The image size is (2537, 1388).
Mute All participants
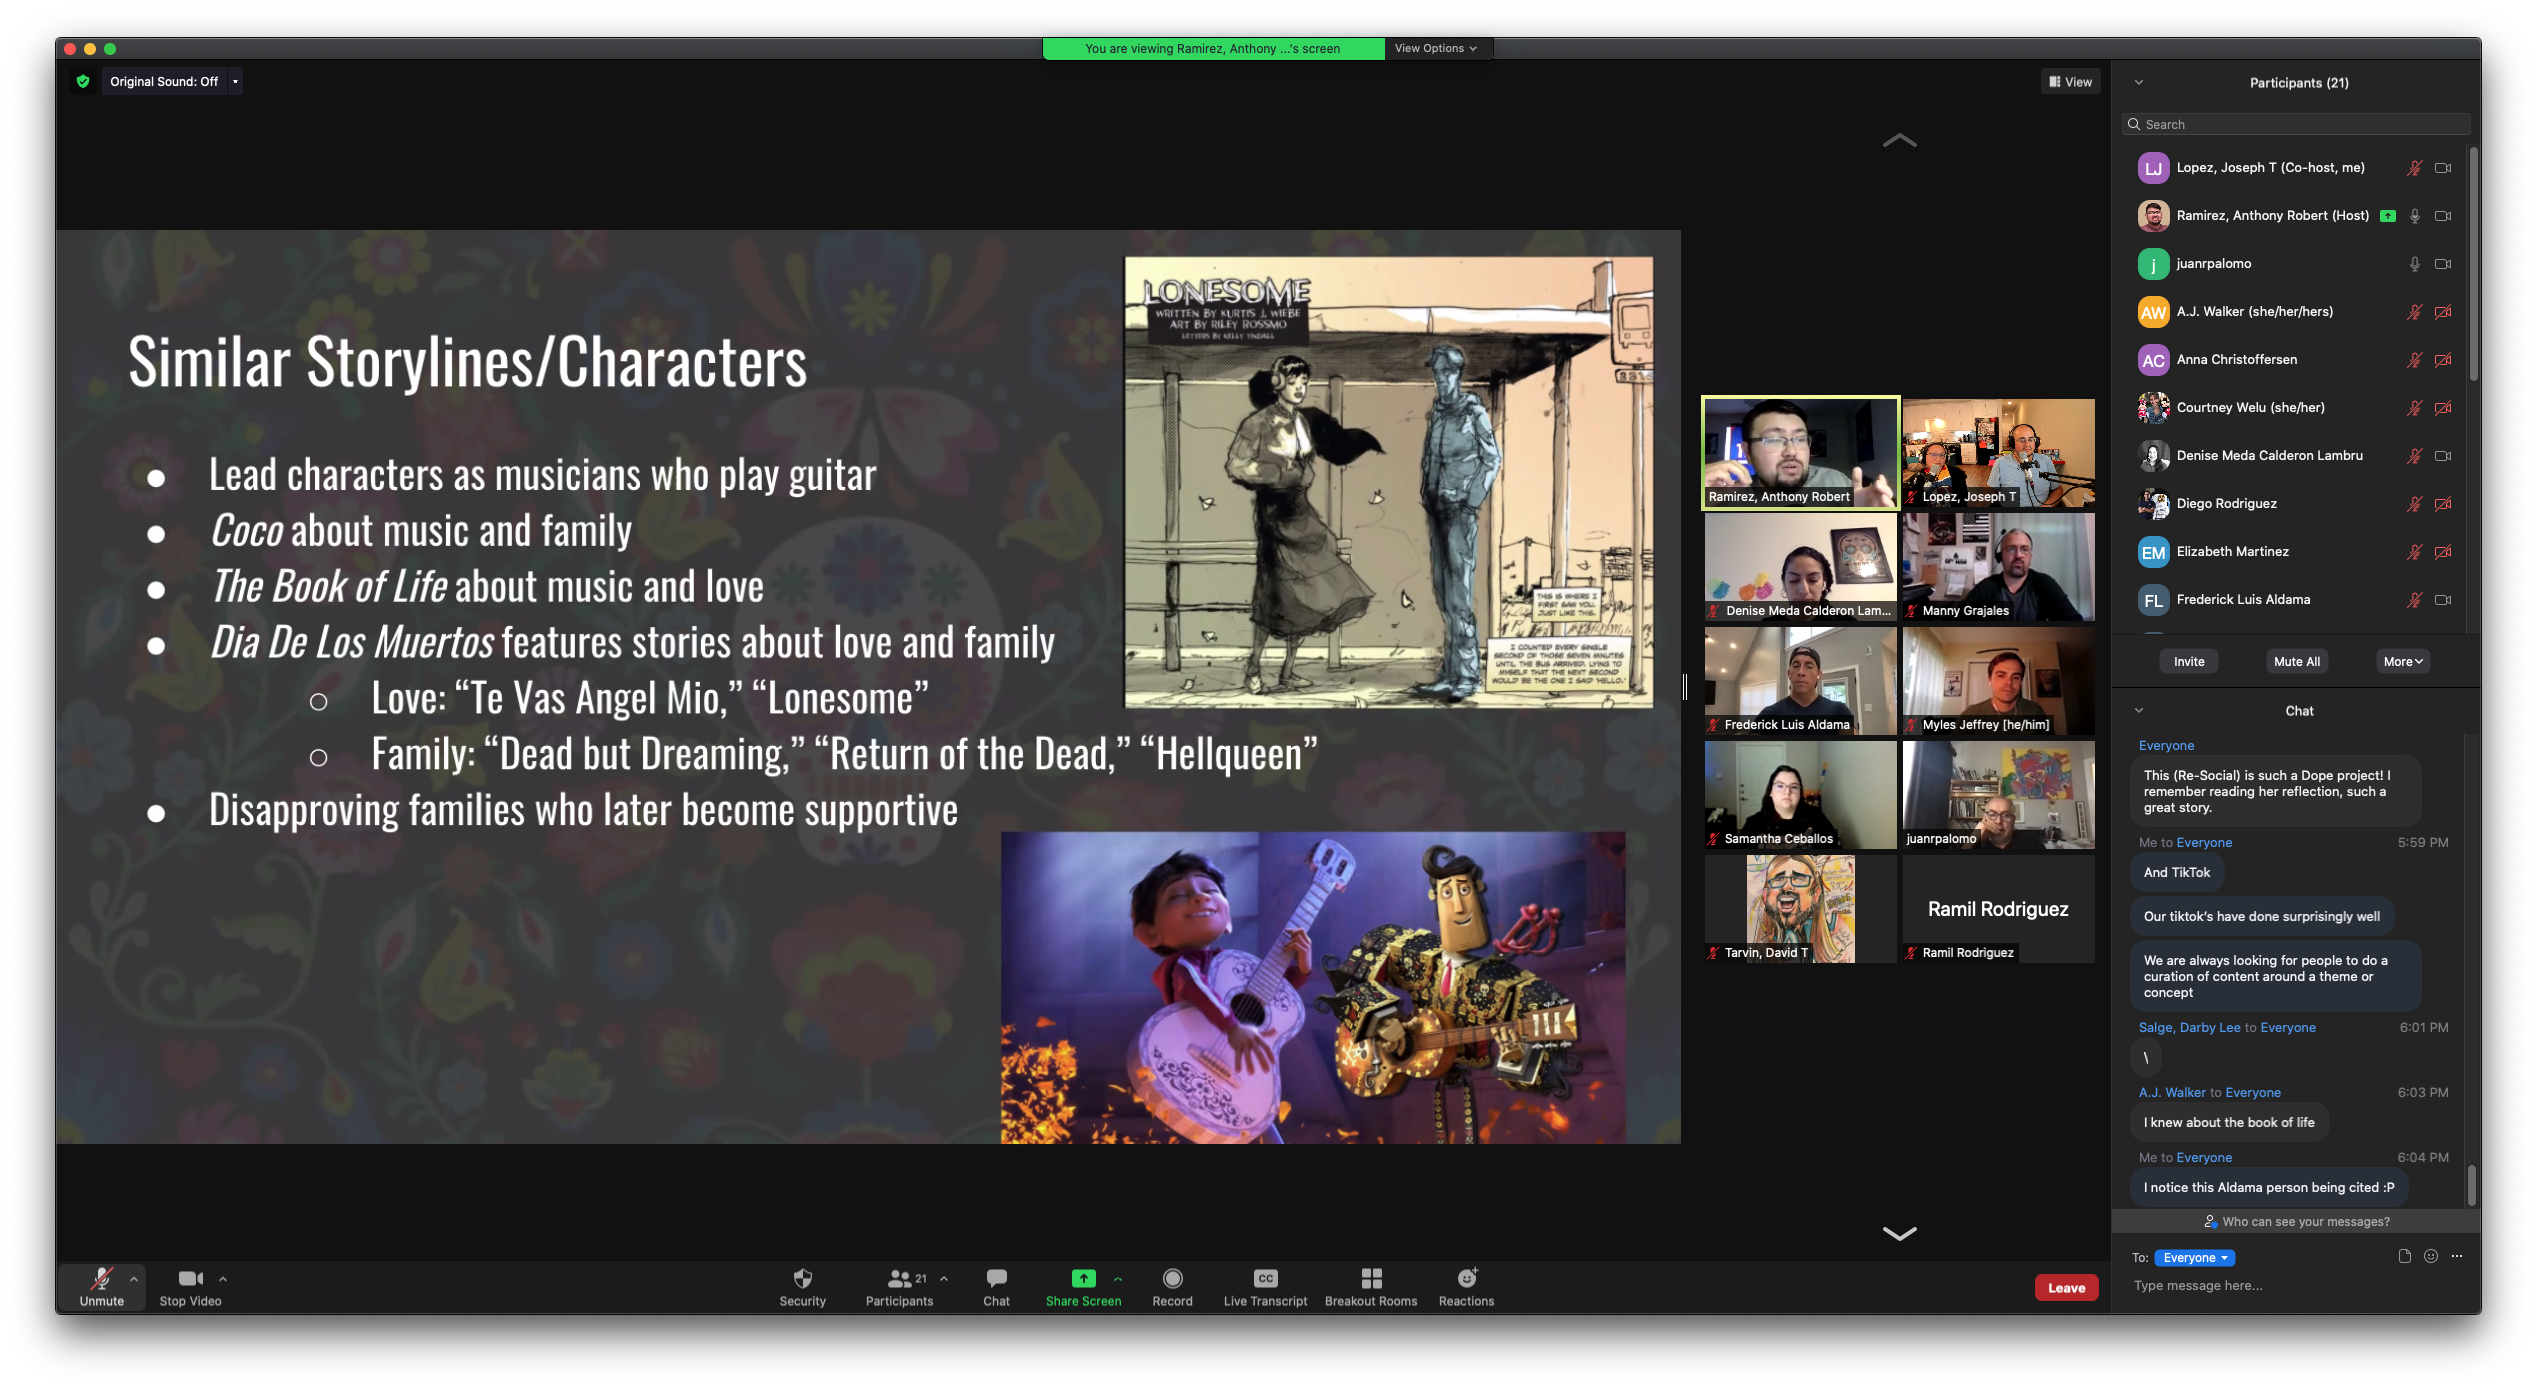(2296, 661)
